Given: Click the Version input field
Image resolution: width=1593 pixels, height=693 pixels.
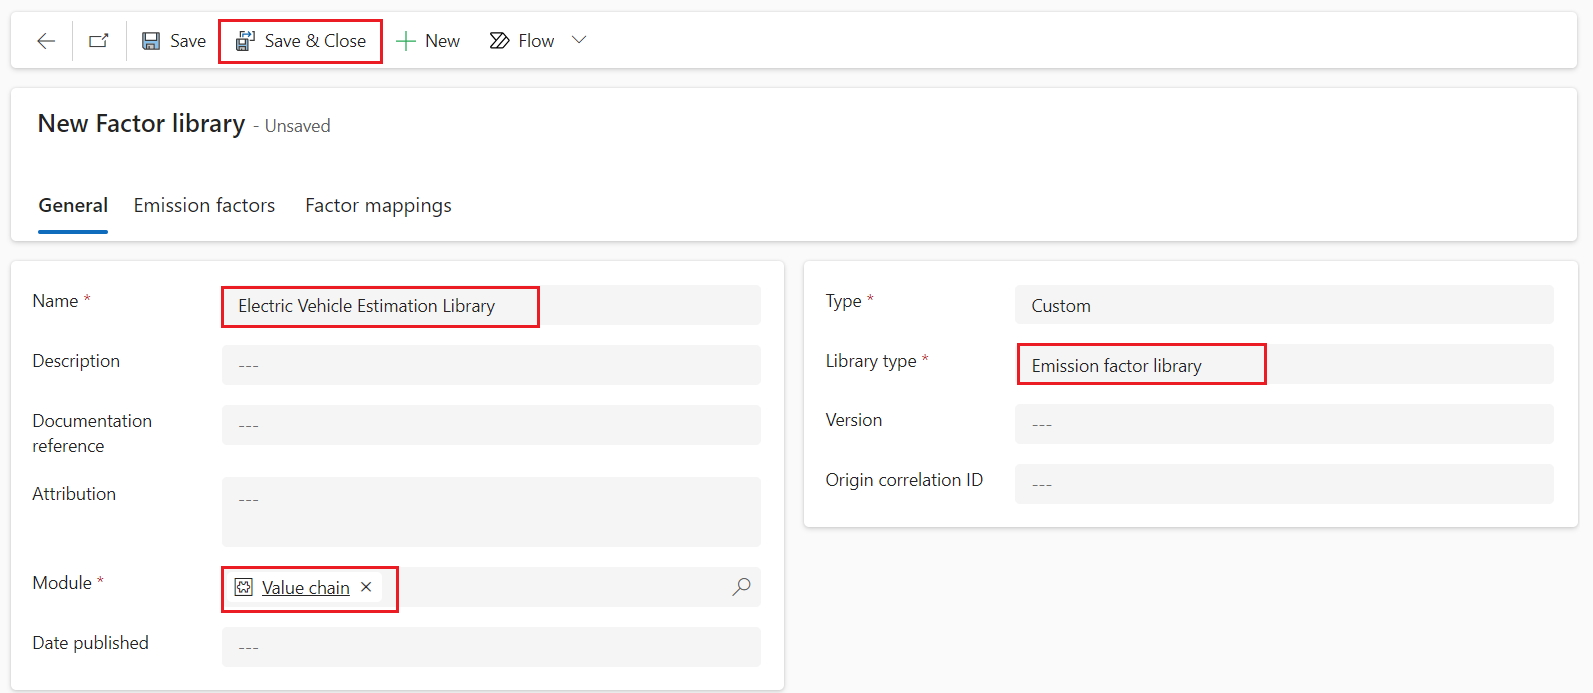Looking at the screenshot, I should pyautogui.click(x=1284, y=424).
